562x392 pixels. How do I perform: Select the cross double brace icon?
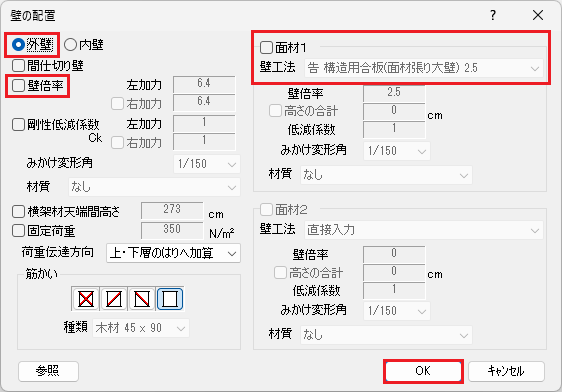pyautogui.click(x=86, y=298)
